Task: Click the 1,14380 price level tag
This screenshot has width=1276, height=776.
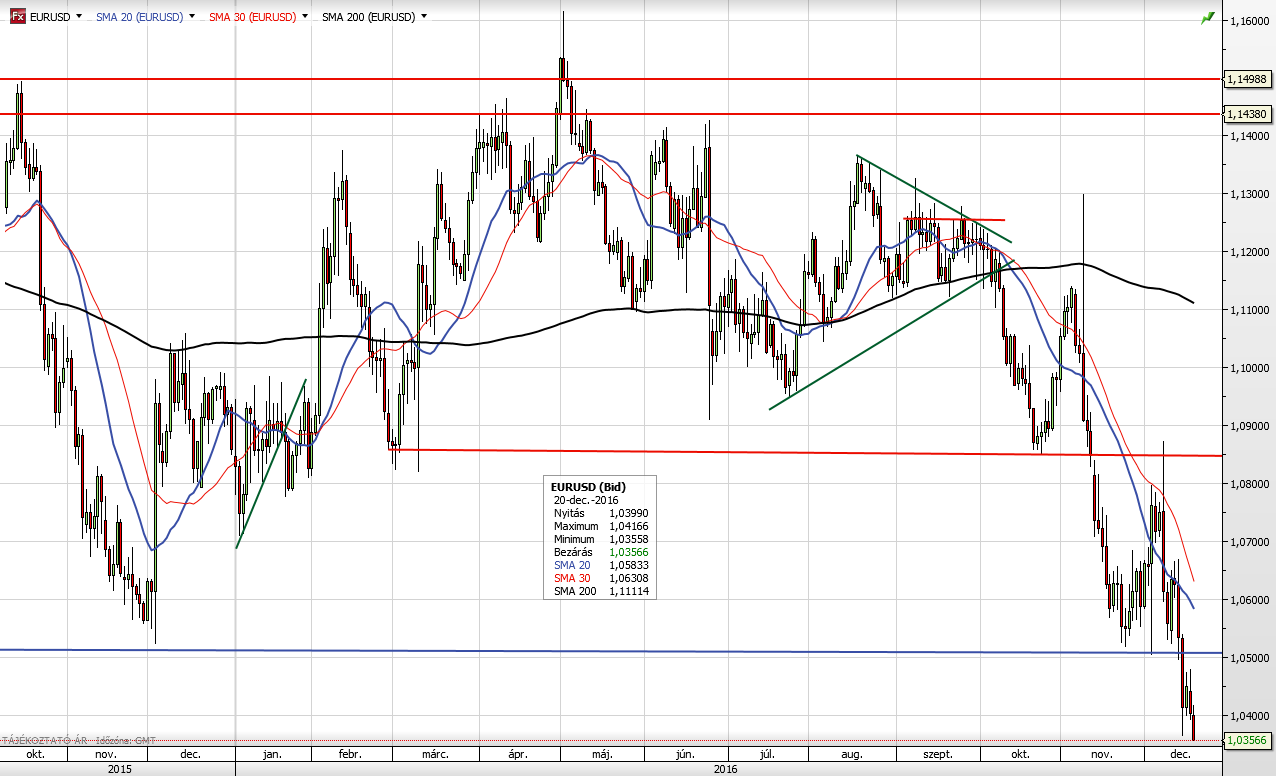Action: point(1249,114)
